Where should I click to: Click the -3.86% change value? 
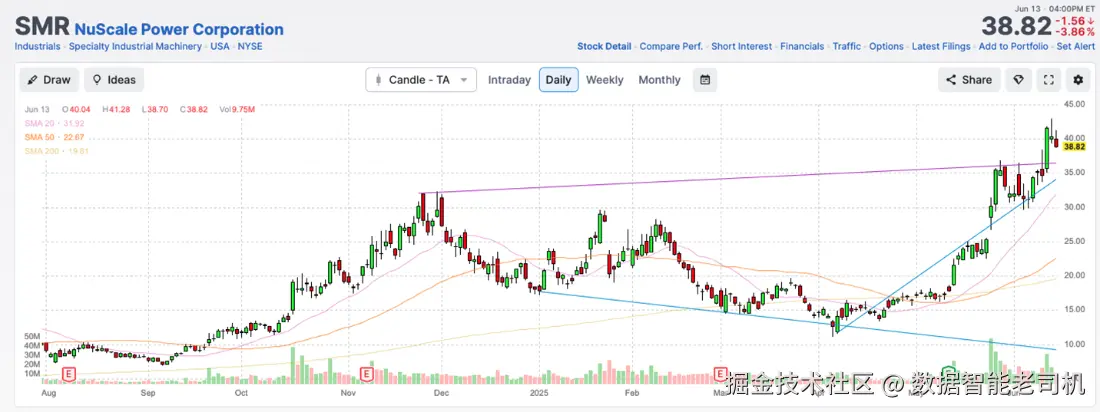(1075, 32)
